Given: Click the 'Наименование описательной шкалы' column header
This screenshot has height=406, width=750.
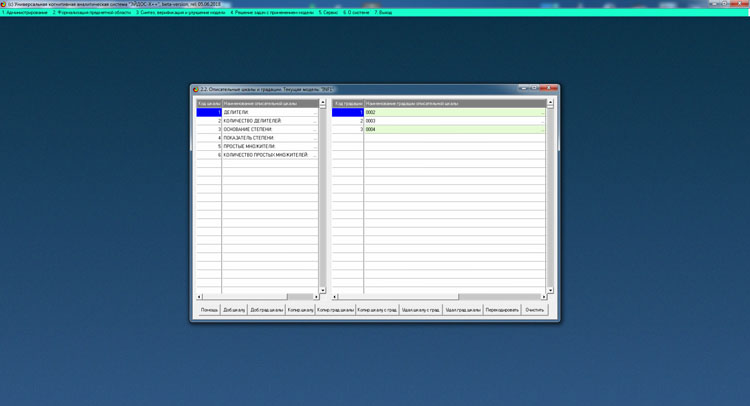Looking at the screenshot, I should [x=268, y=103].
